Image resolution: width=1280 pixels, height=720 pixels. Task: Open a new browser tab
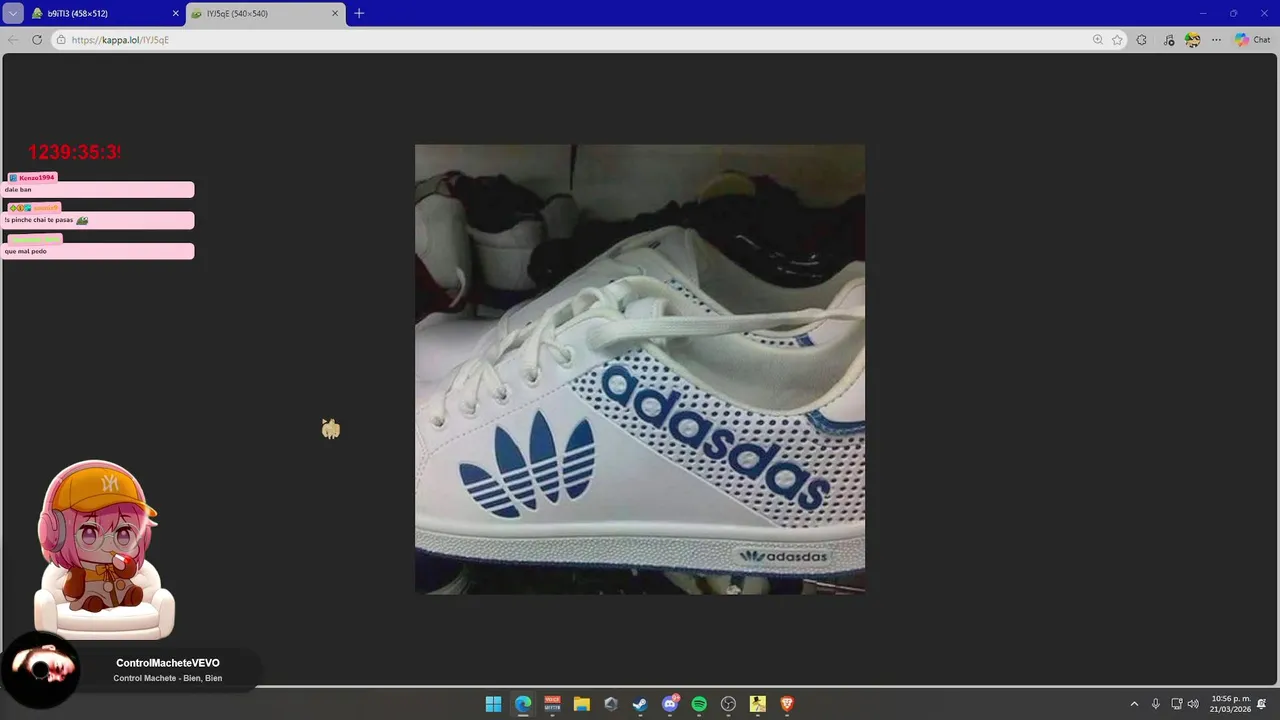pyautogui.click(x=359, y=13)
